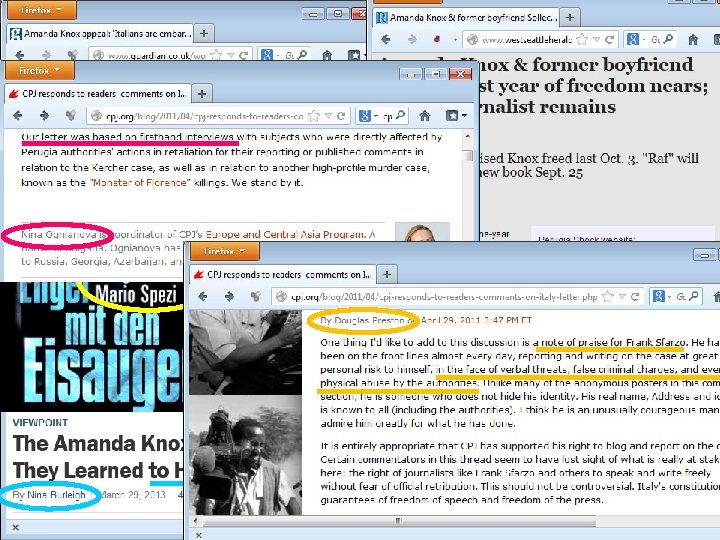Open URL history dropdown in front CPJ window
Image resolution: width=720 pixels, height=540 pixels.
[x=622, y=297]
